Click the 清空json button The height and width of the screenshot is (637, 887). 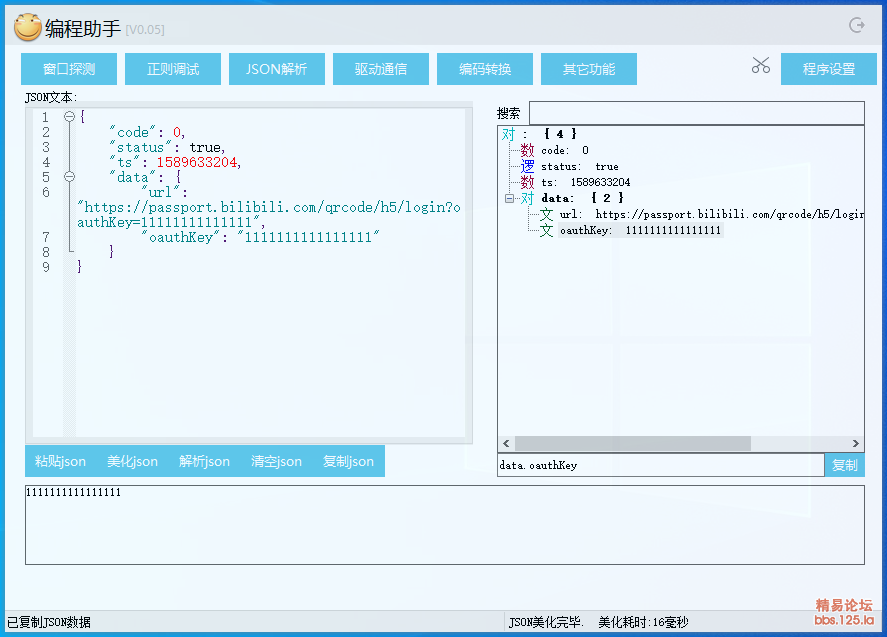[276, 461]
